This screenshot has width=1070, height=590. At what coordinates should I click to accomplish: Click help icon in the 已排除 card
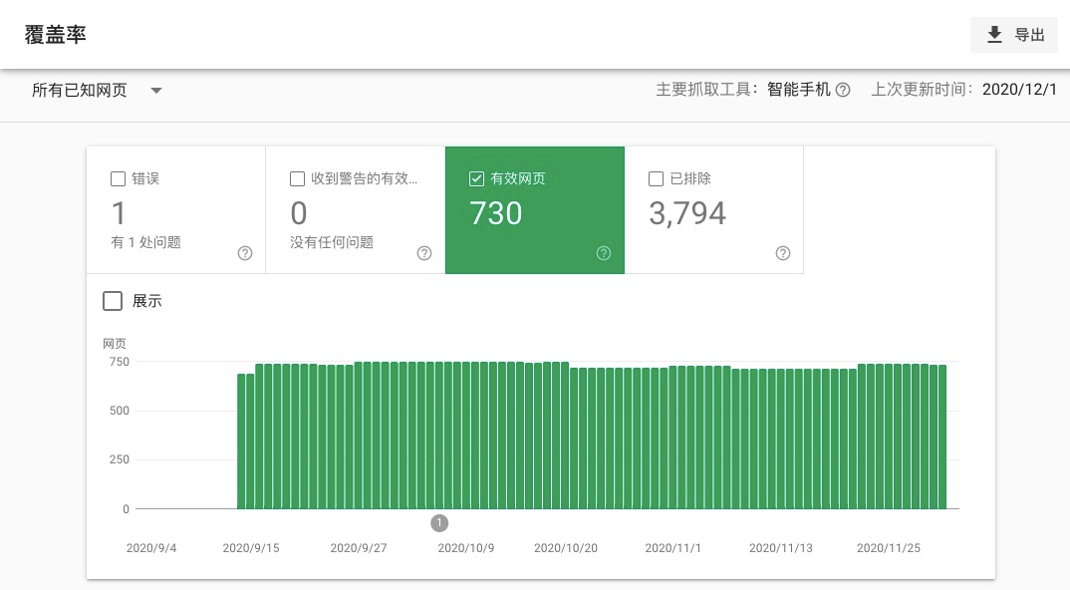pos(783,253)
